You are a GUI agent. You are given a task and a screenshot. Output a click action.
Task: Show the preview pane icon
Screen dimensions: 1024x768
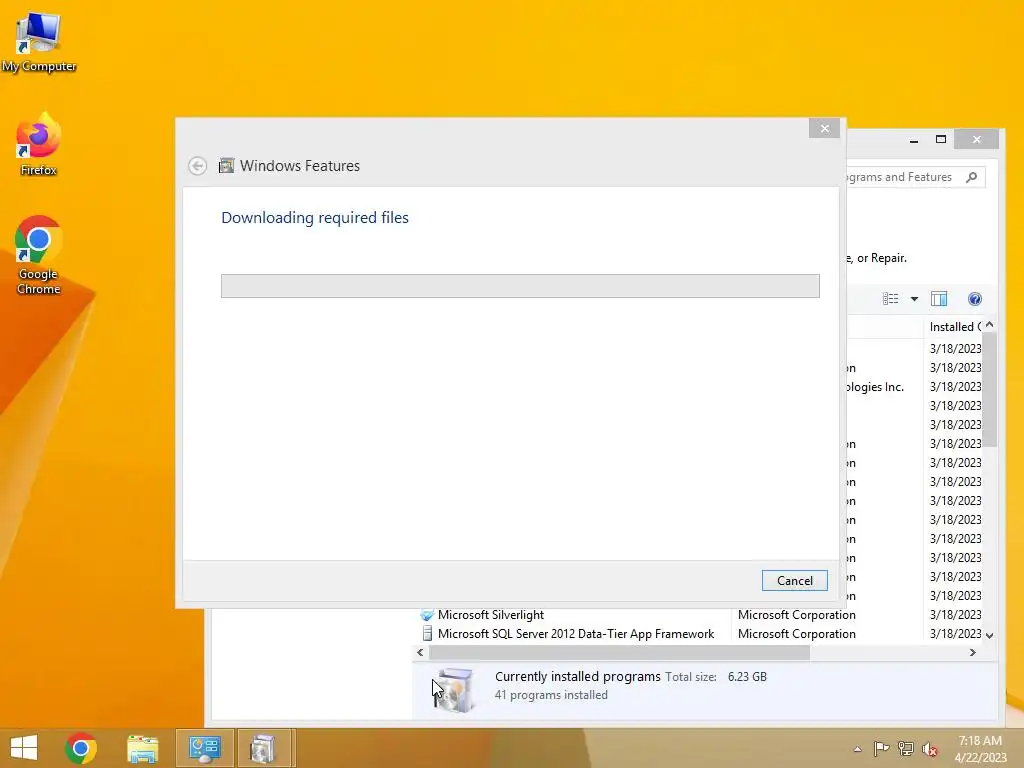coord(939,299)
